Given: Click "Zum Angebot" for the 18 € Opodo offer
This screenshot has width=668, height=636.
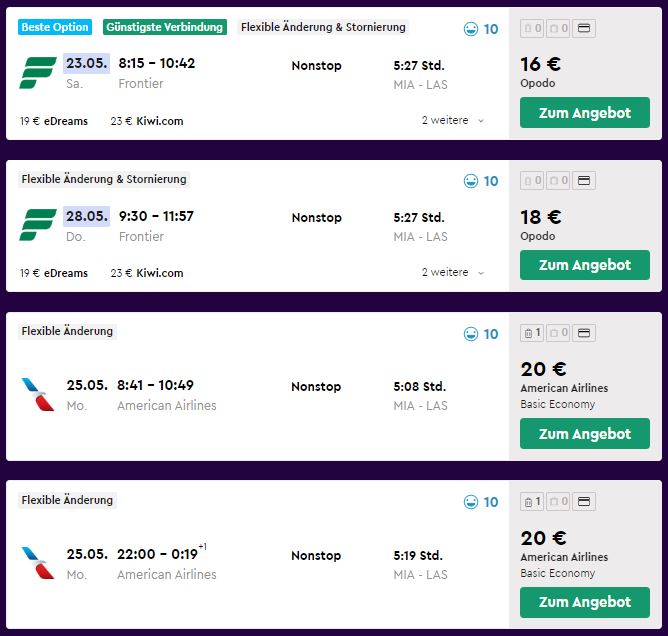Looking at the screenshot, I should point(584,265).
